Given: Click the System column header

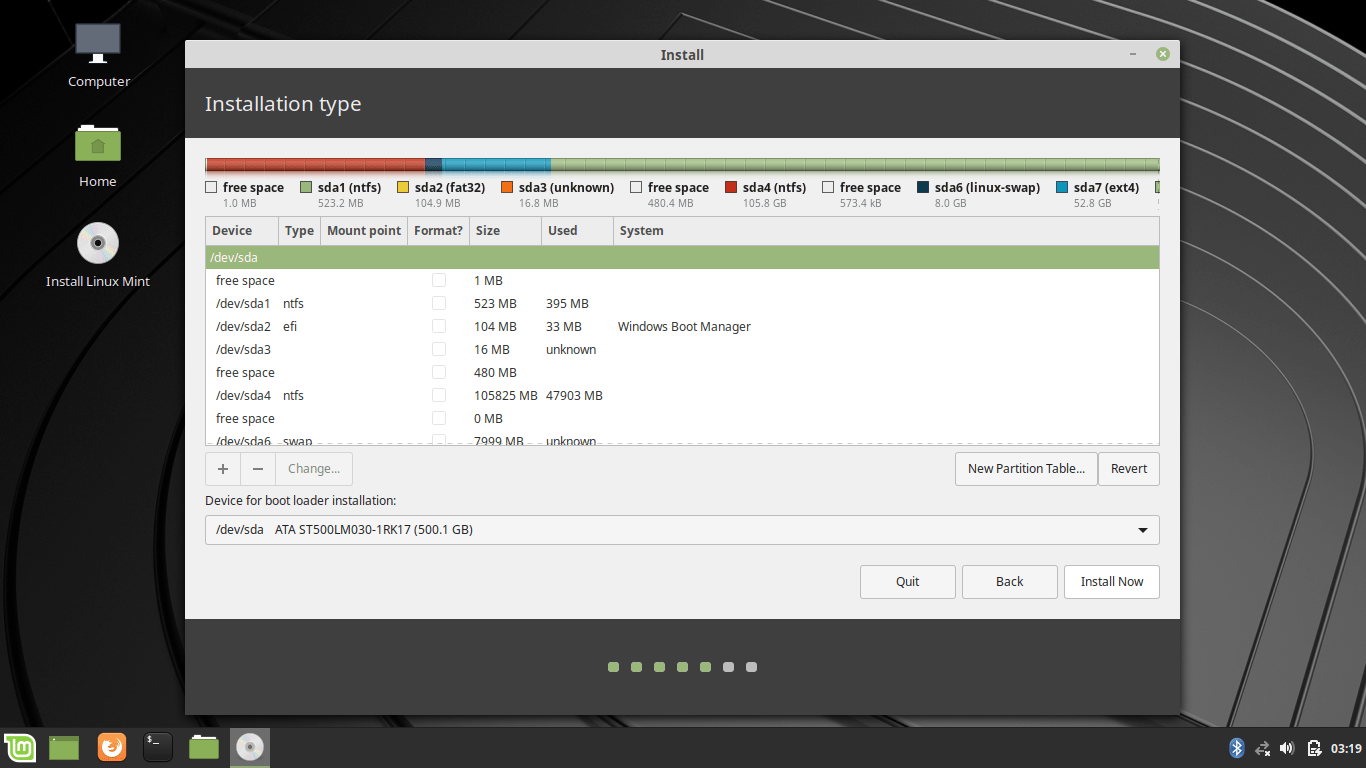Looking at the screenshot, I should pos(886,231).
